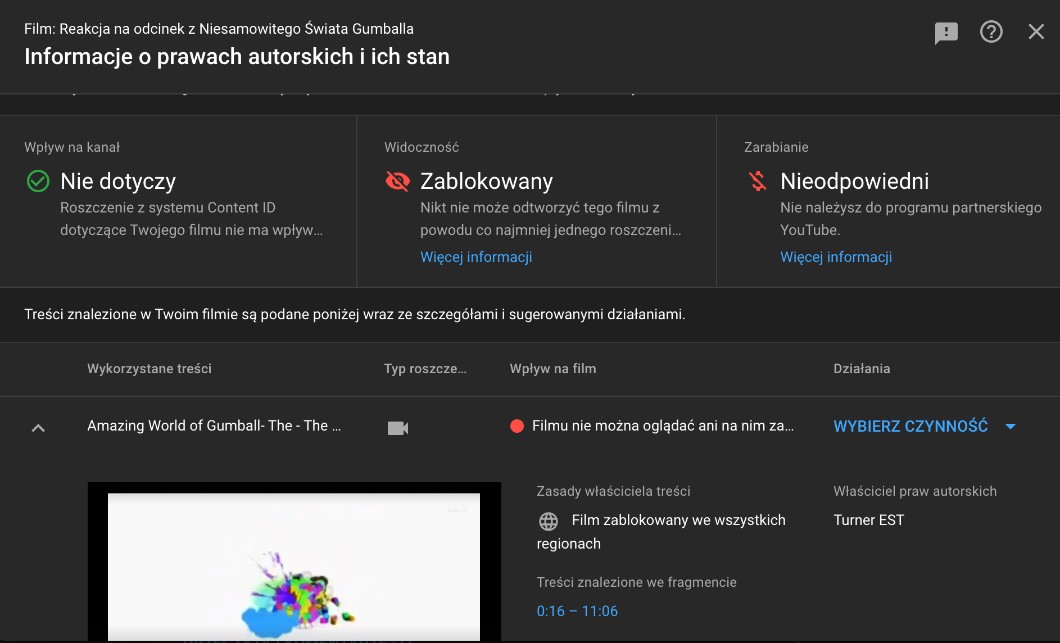Close the copyright information dialog

coord(1036,32)
